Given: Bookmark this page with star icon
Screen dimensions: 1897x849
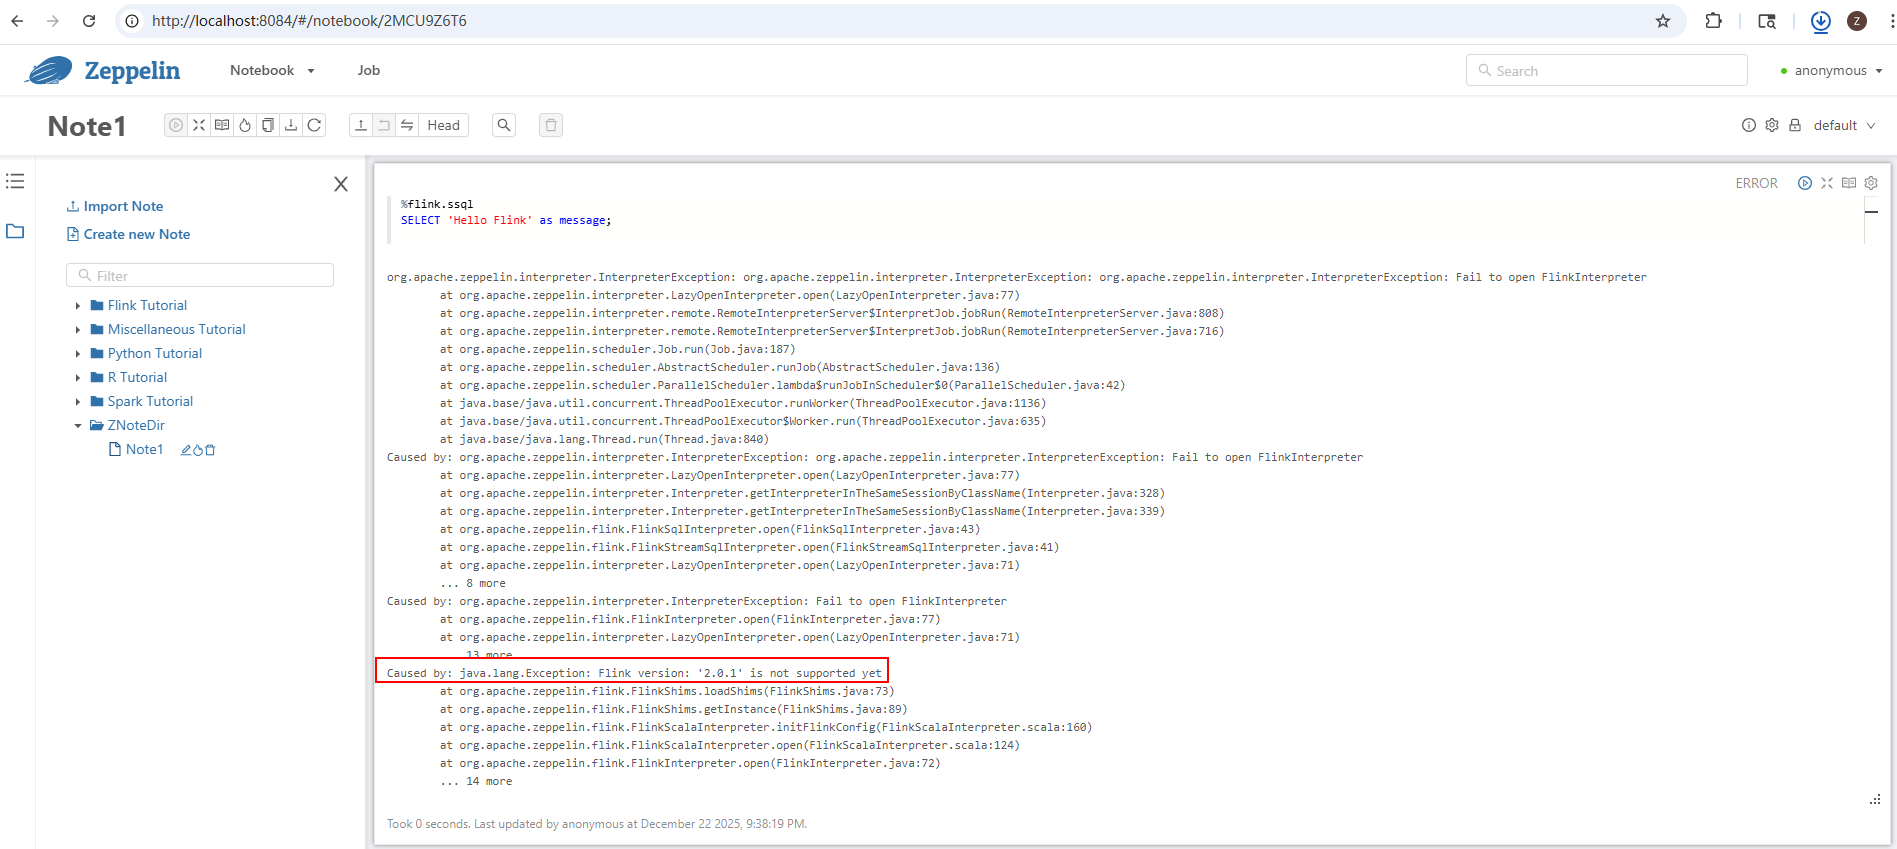Looking at the screenshot, I should pyautogui.click(x=1663, y=20).
